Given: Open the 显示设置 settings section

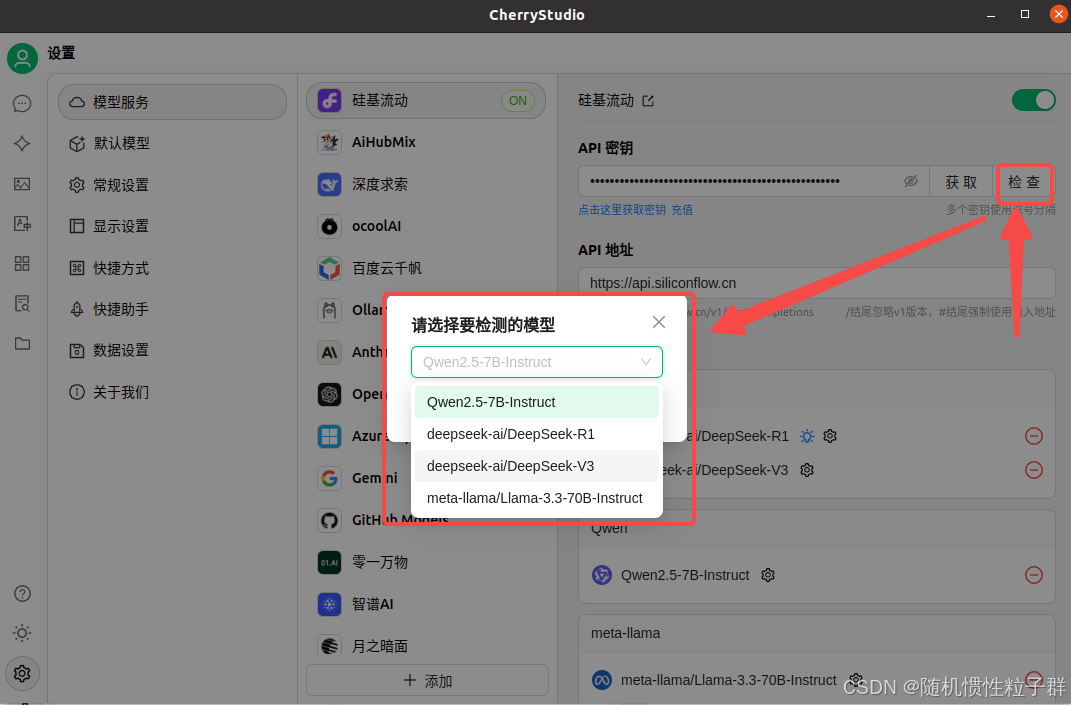Looking at the screenshot, I should point(172,226).
